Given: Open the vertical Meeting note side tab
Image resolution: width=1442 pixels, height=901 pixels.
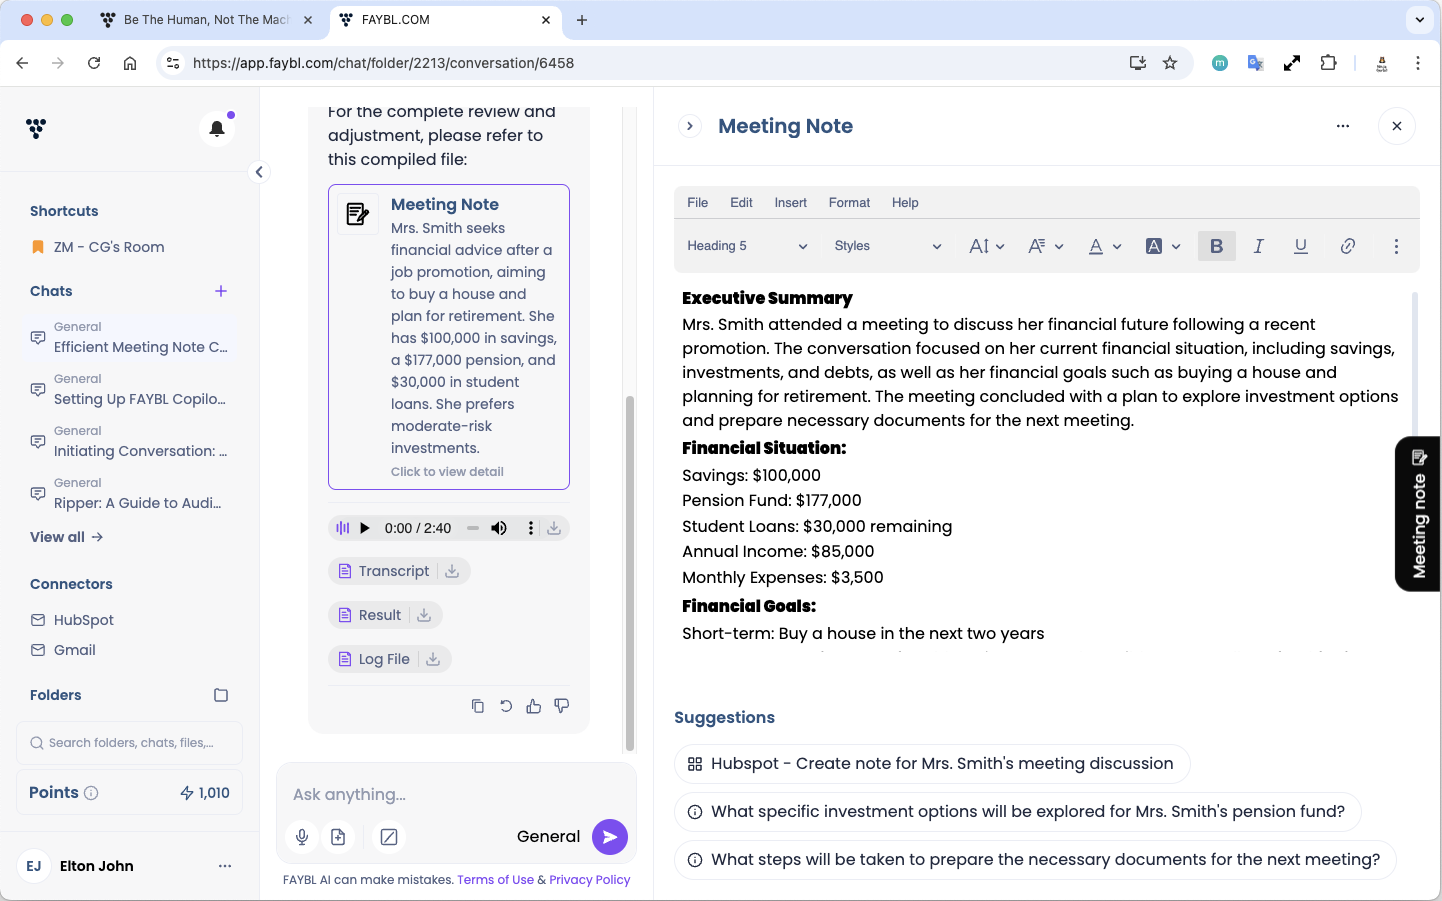Looking at the screenshot, I should (1418, 514).
